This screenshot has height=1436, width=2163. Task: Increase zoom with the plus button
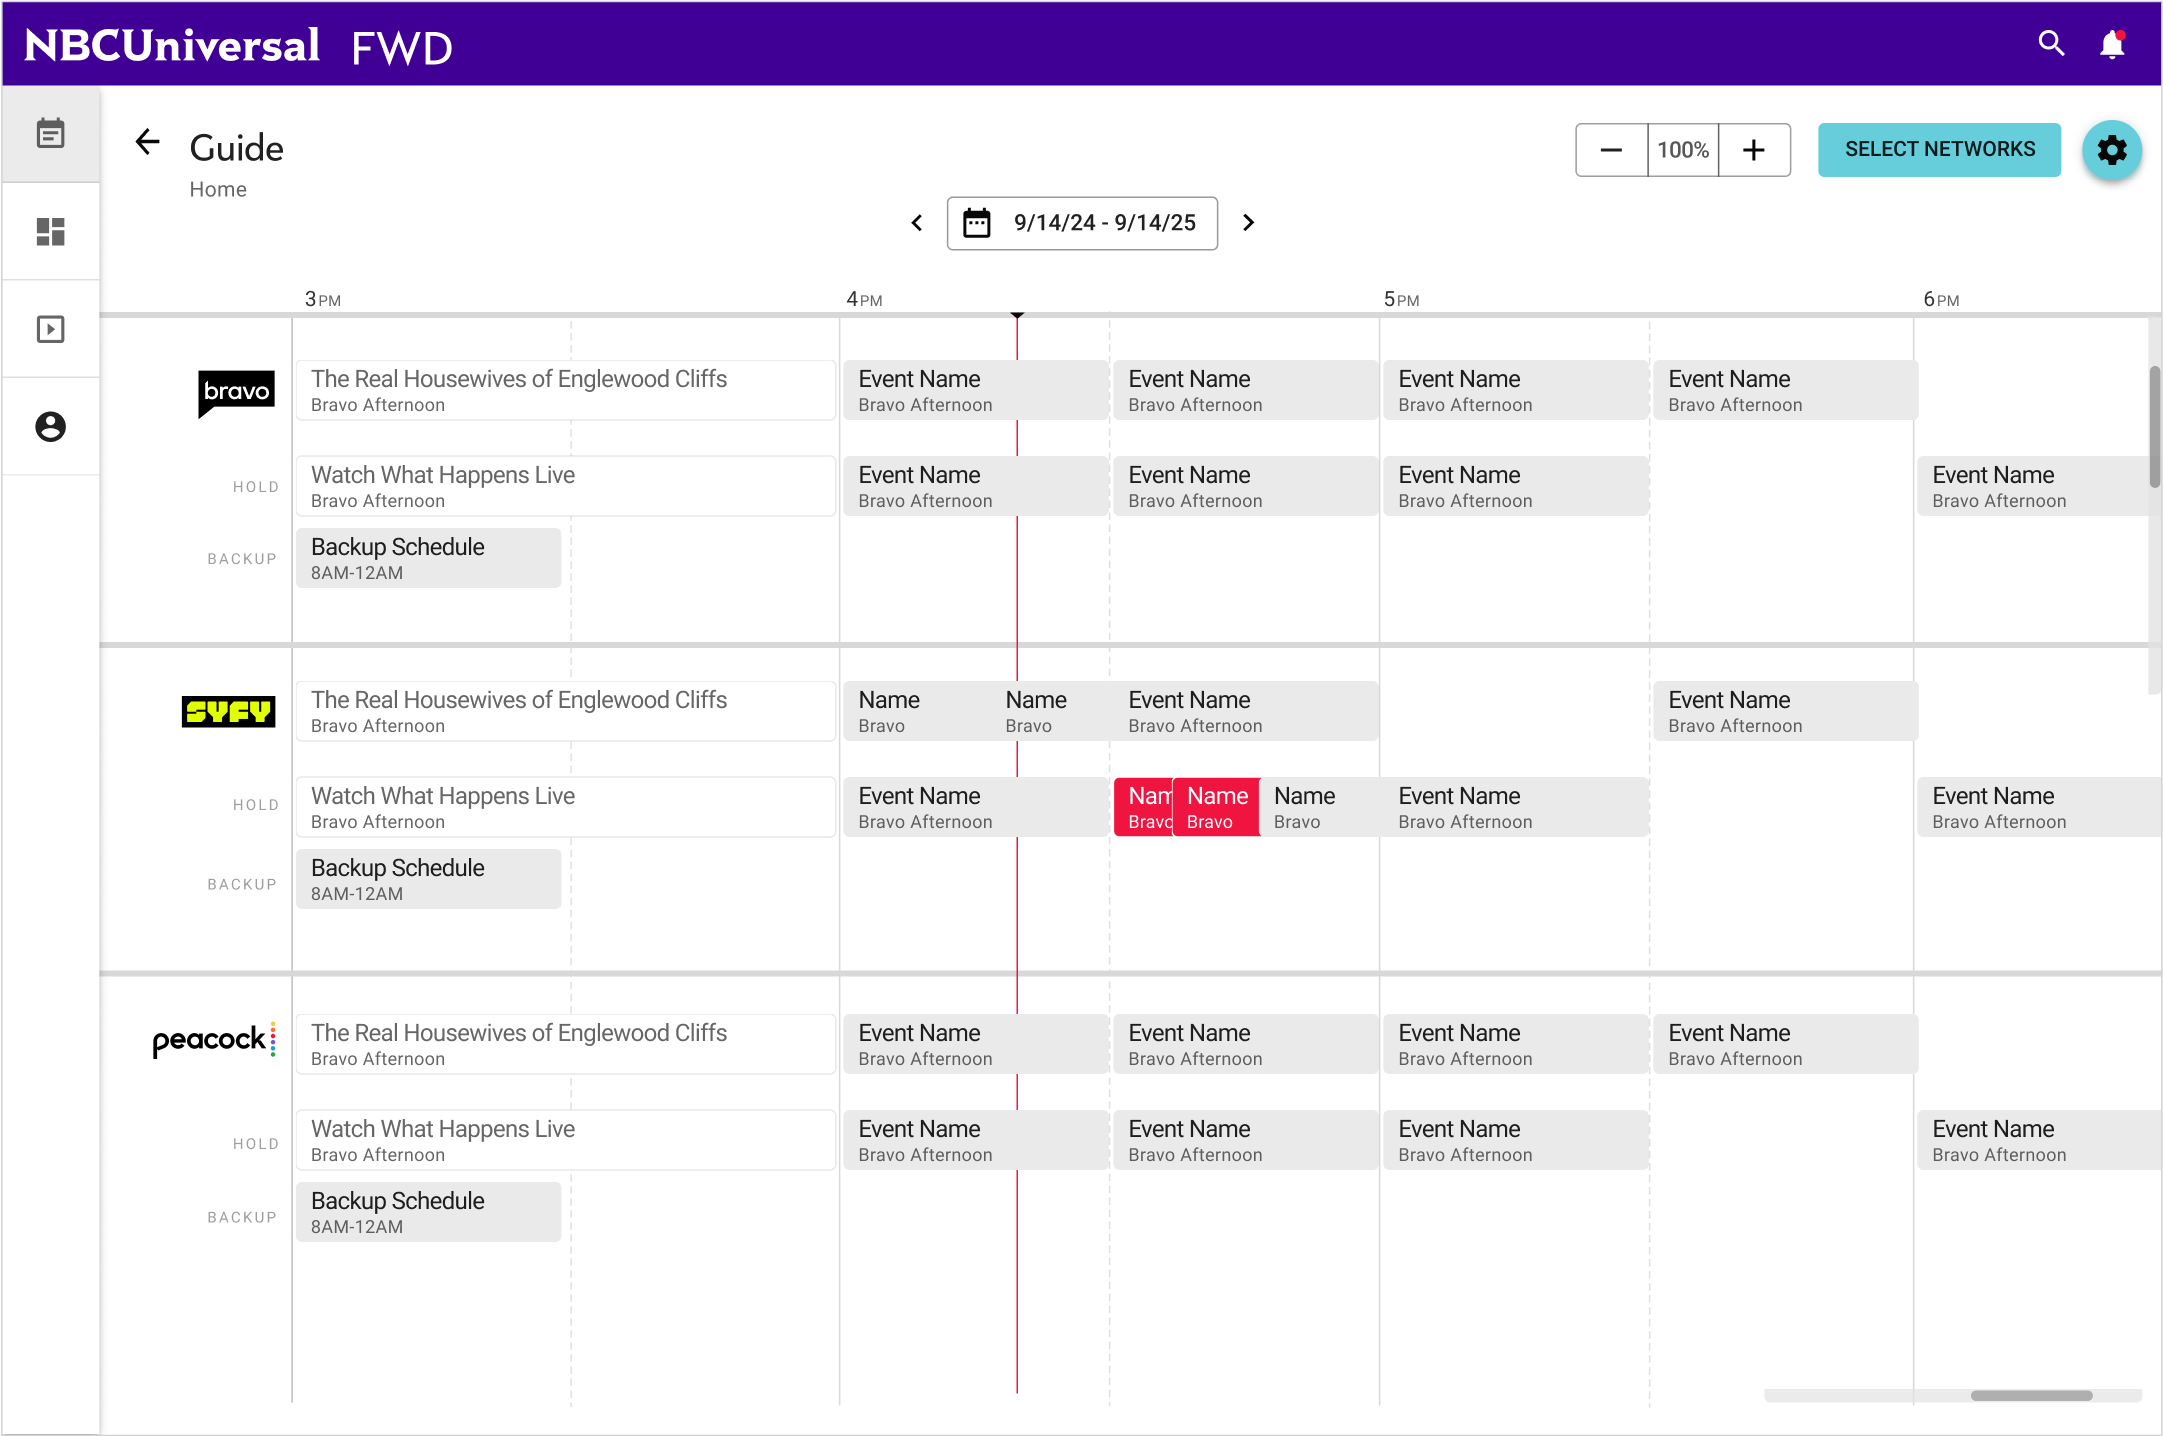click(1754, 150)
